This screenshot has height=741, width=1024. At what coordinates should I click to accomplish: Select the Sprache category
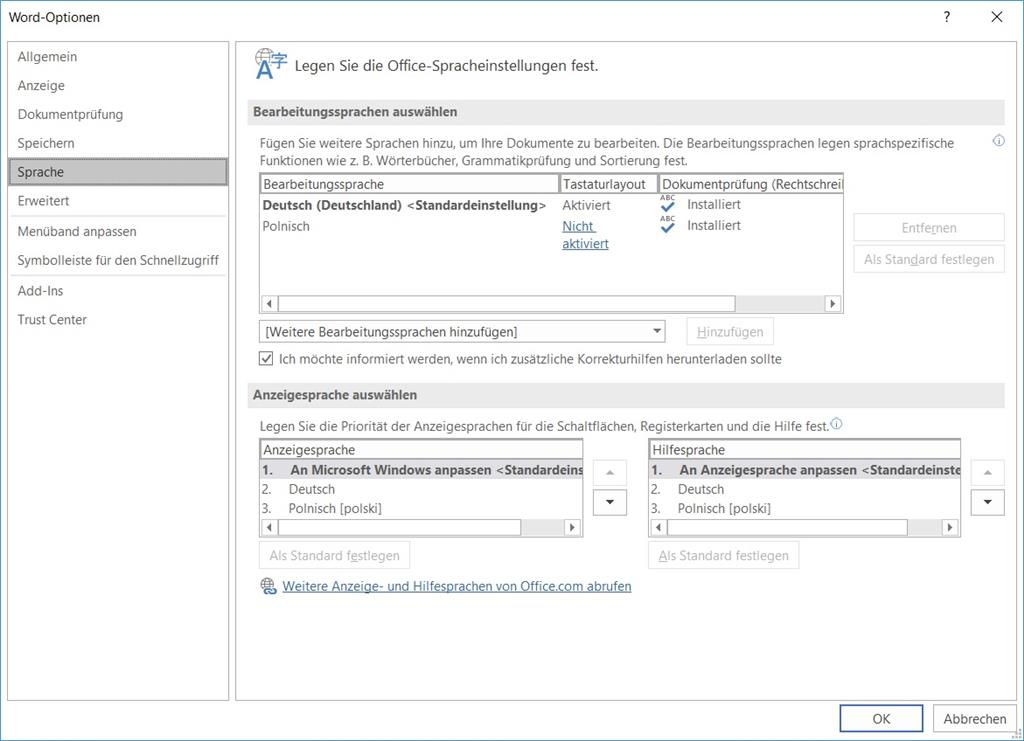pos(118,172)
